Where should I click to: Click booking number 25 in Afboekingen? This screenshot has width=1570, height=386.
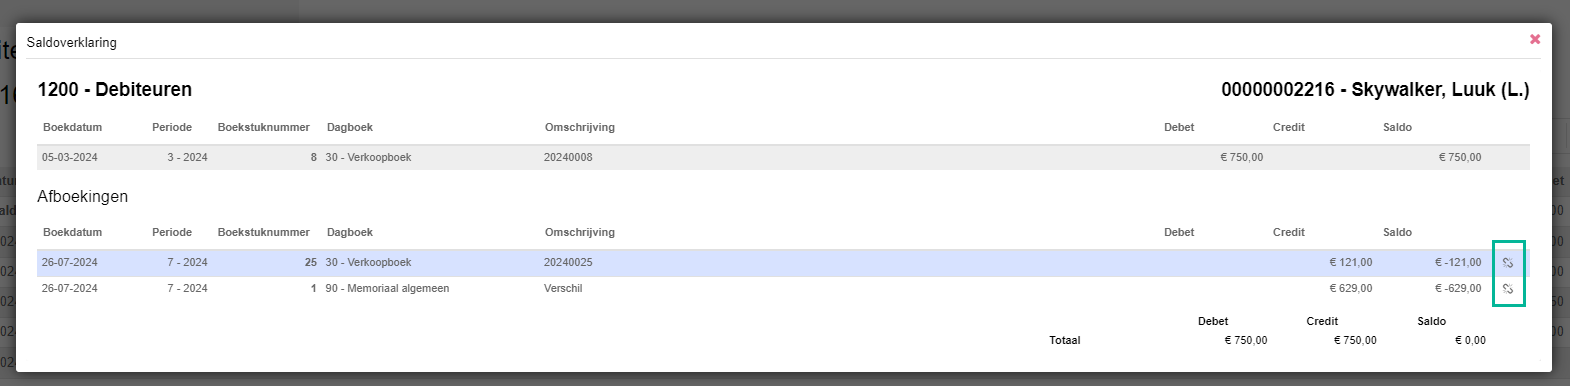(x=311, y=263)
